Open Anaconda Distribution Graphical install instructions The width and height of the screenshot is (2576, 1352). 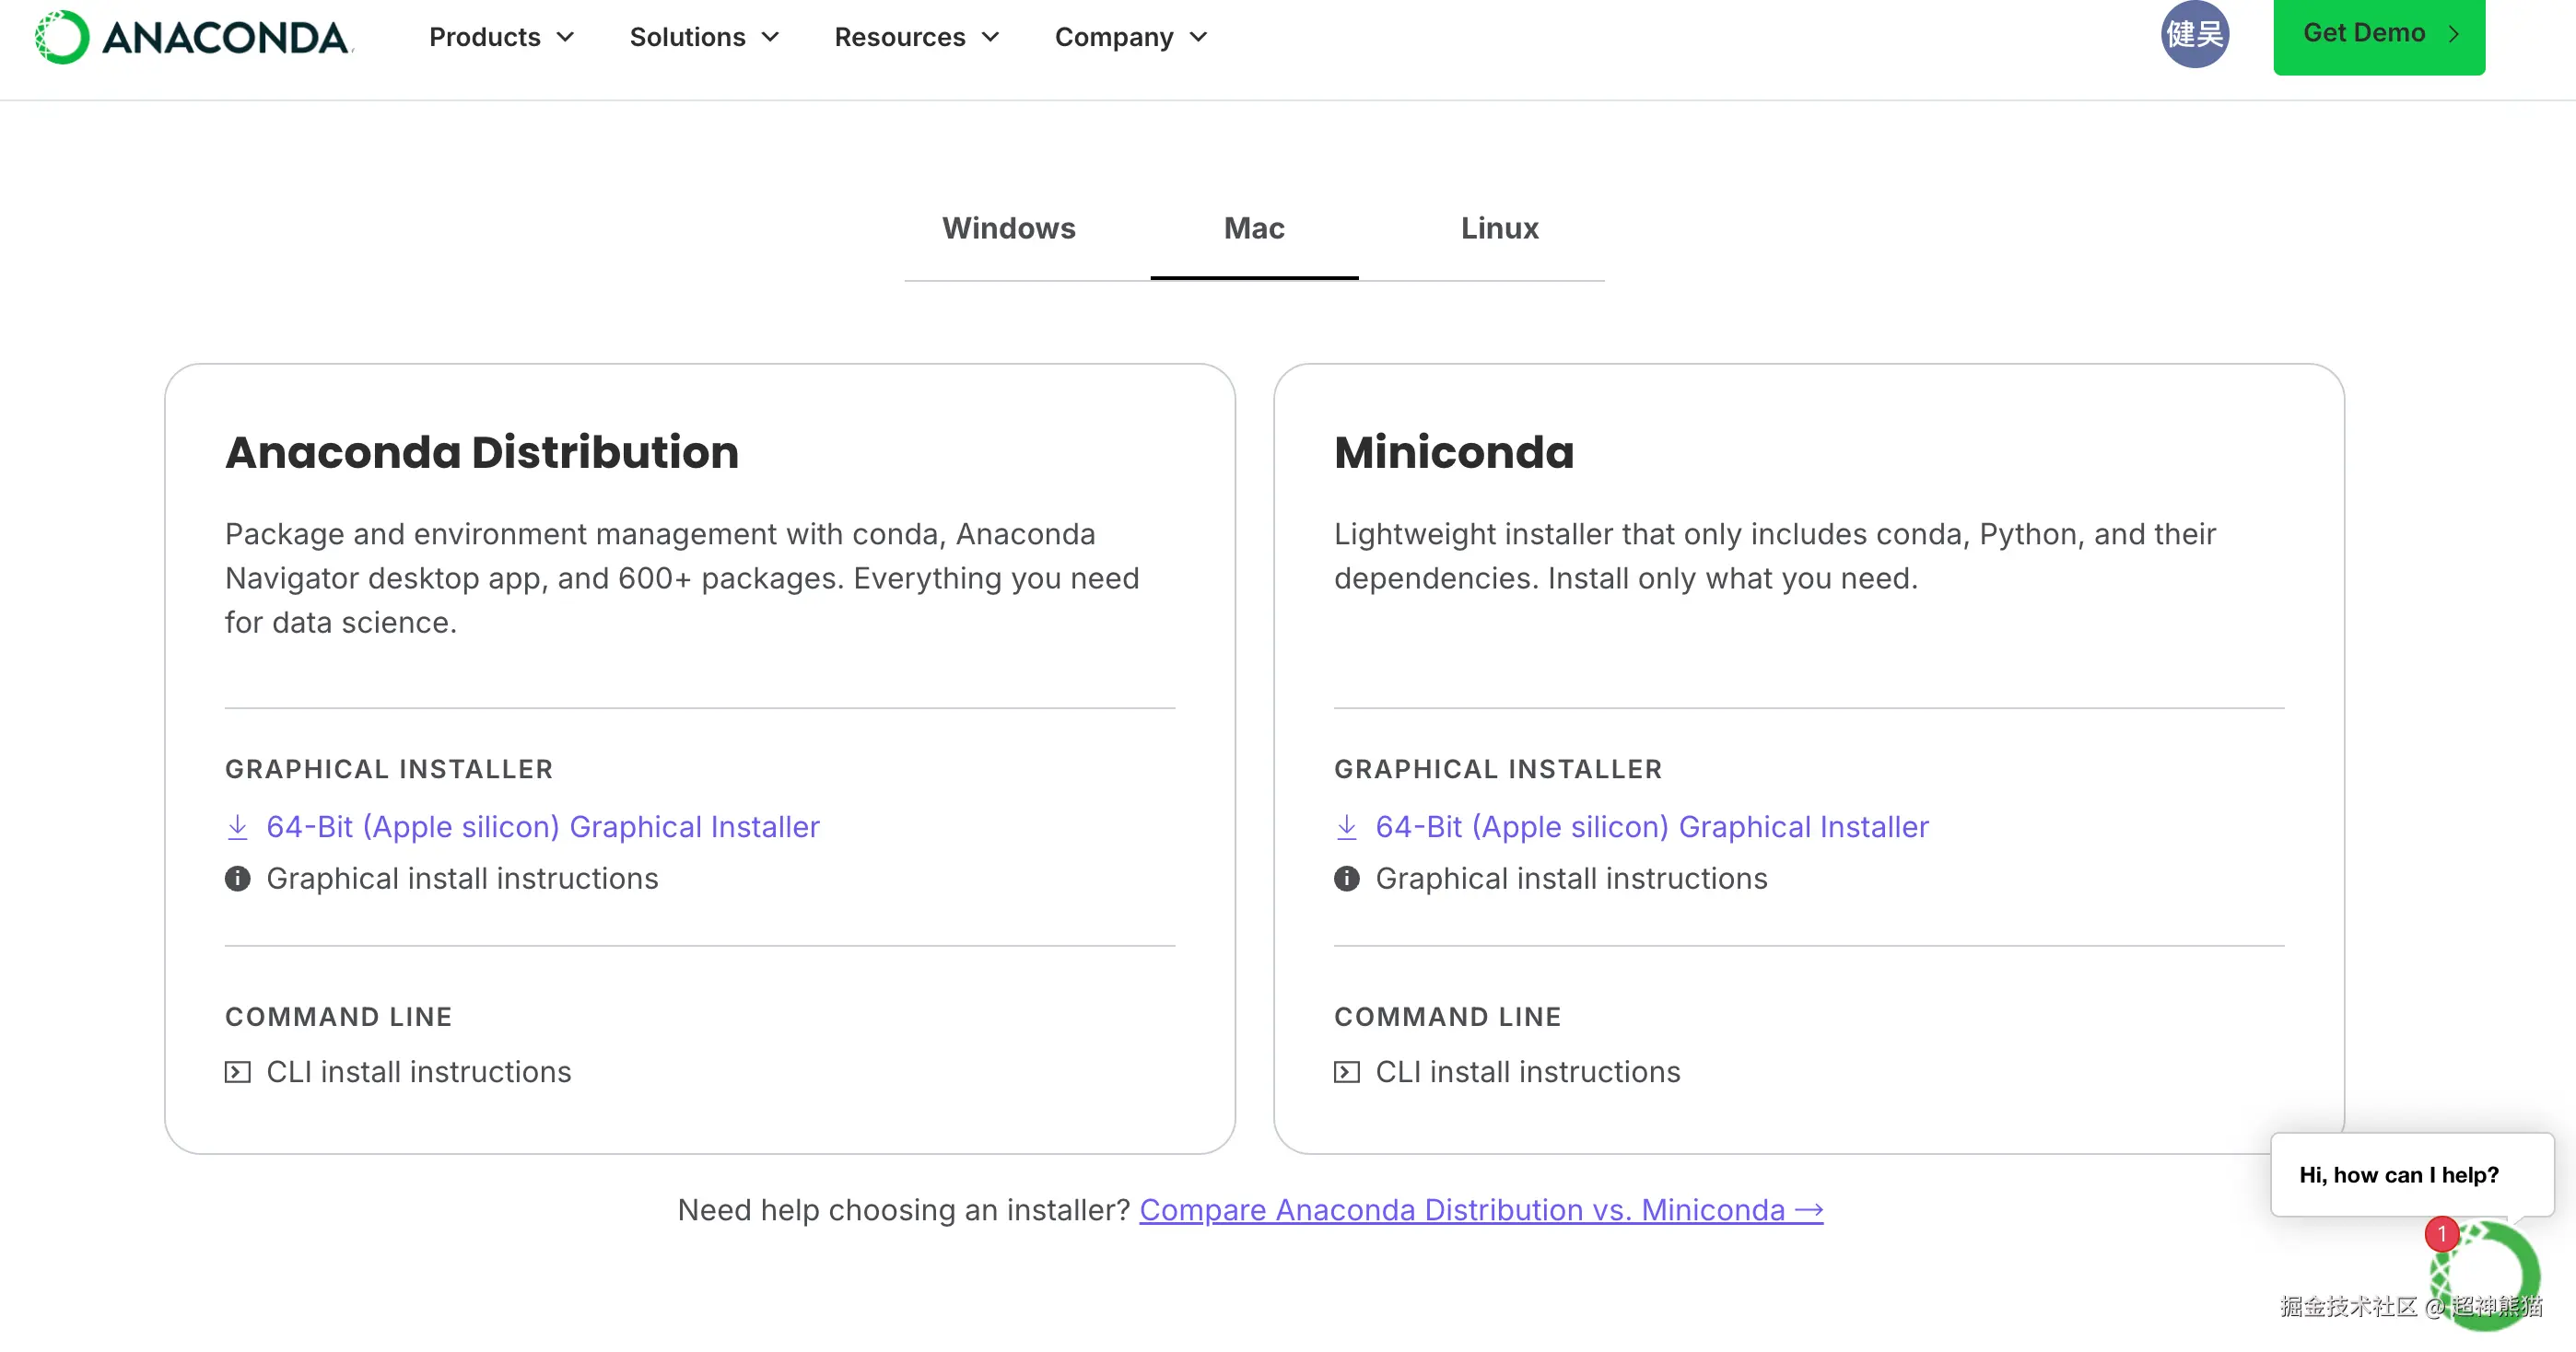[x=462, y=878]
